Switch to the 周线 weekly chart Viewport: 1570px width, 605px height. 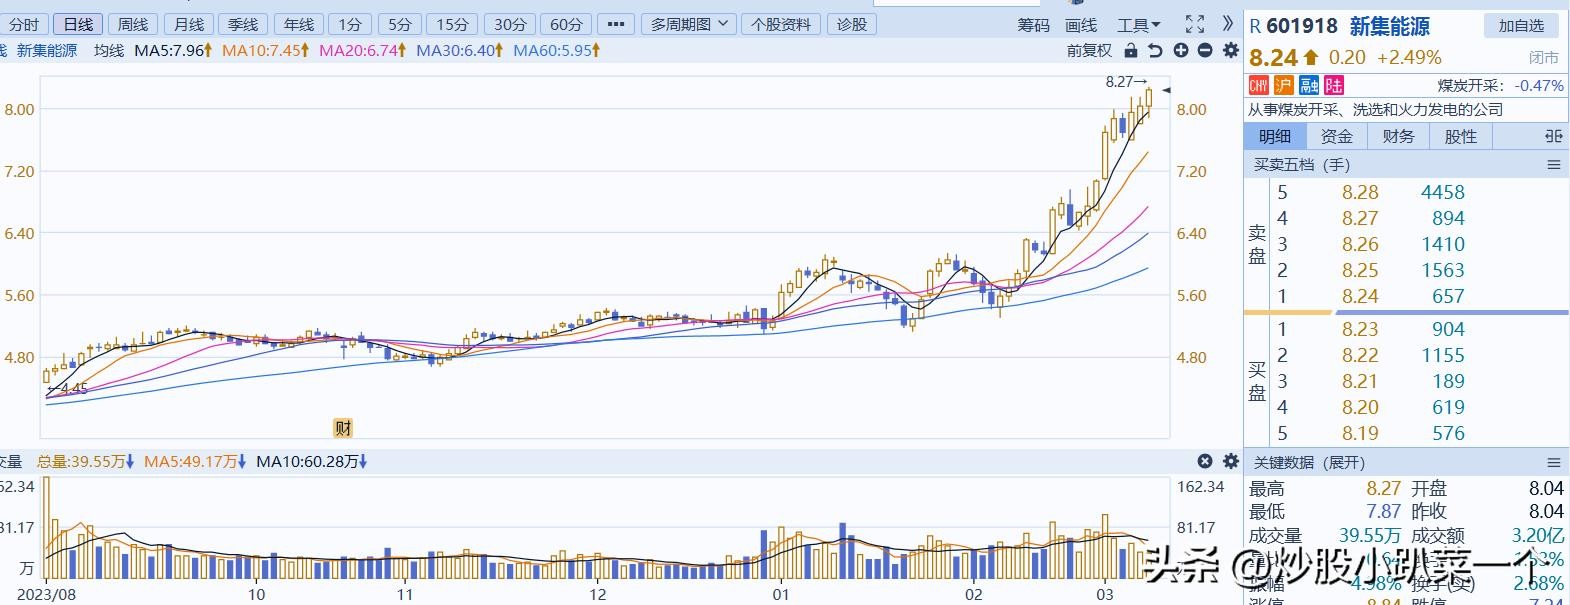133,24
